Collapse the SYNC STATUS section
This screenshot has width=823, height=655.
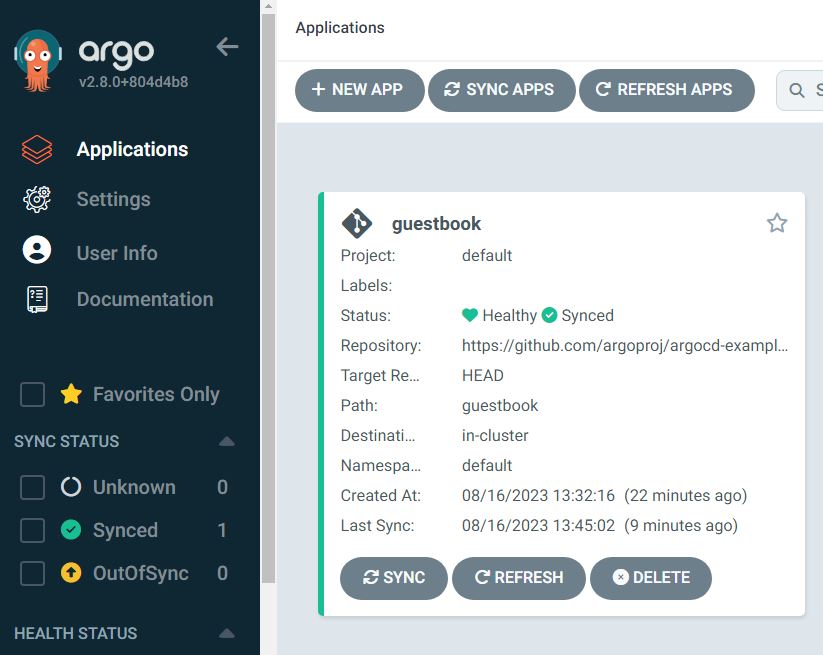click(227, 441)
